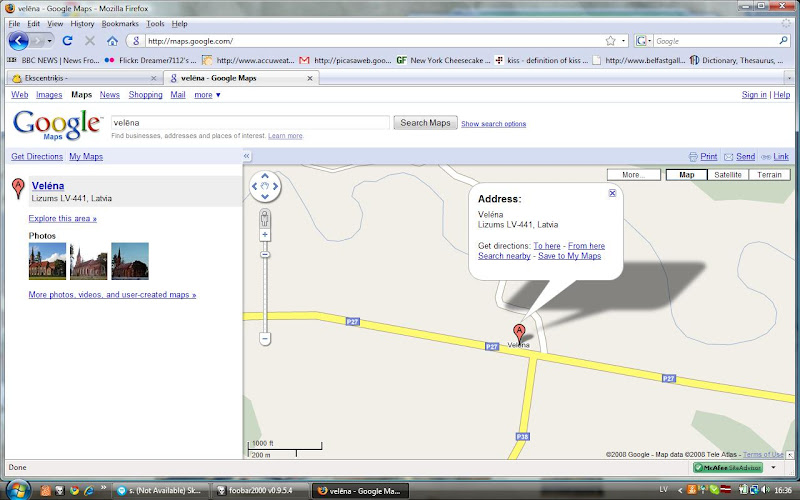The height and width of the screenshot is (500, 800).
Task: Select the Map view button
Action: pyautogui.click(x=687, y=174)
